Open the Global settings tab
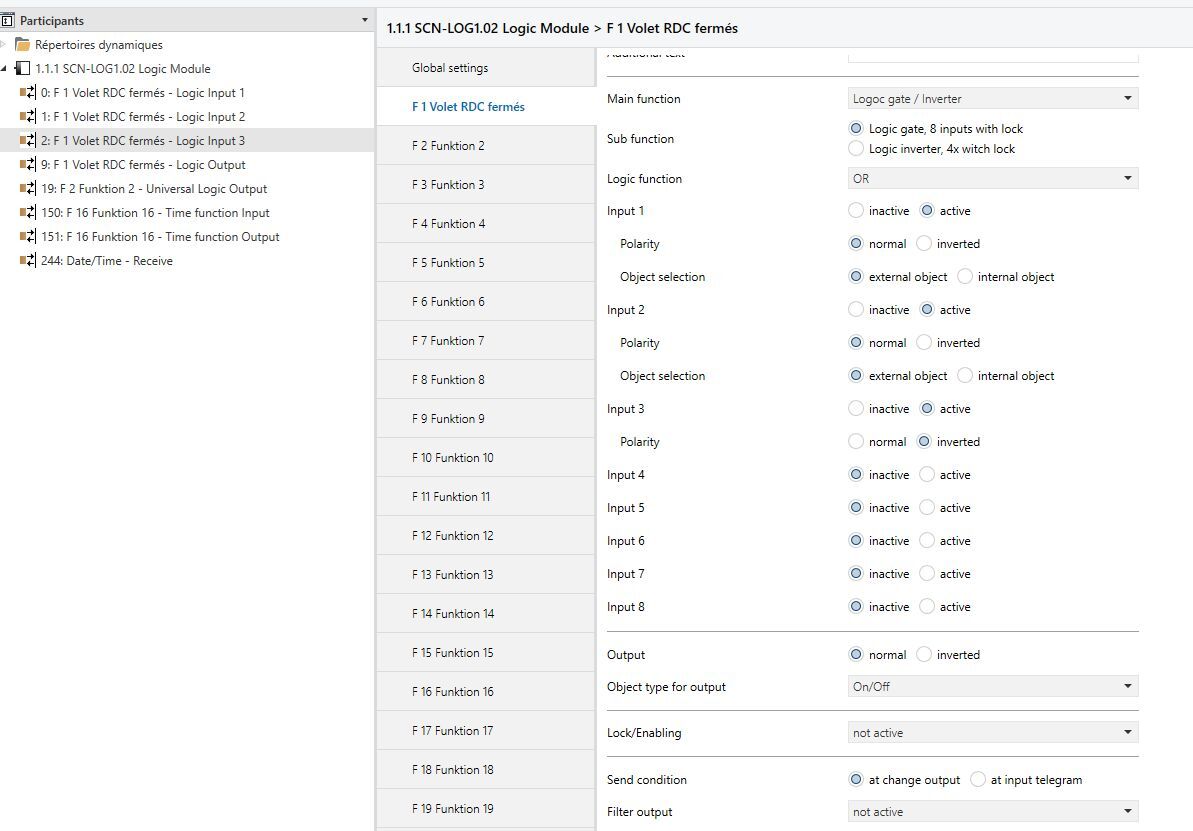 click(x=450, y=68)
